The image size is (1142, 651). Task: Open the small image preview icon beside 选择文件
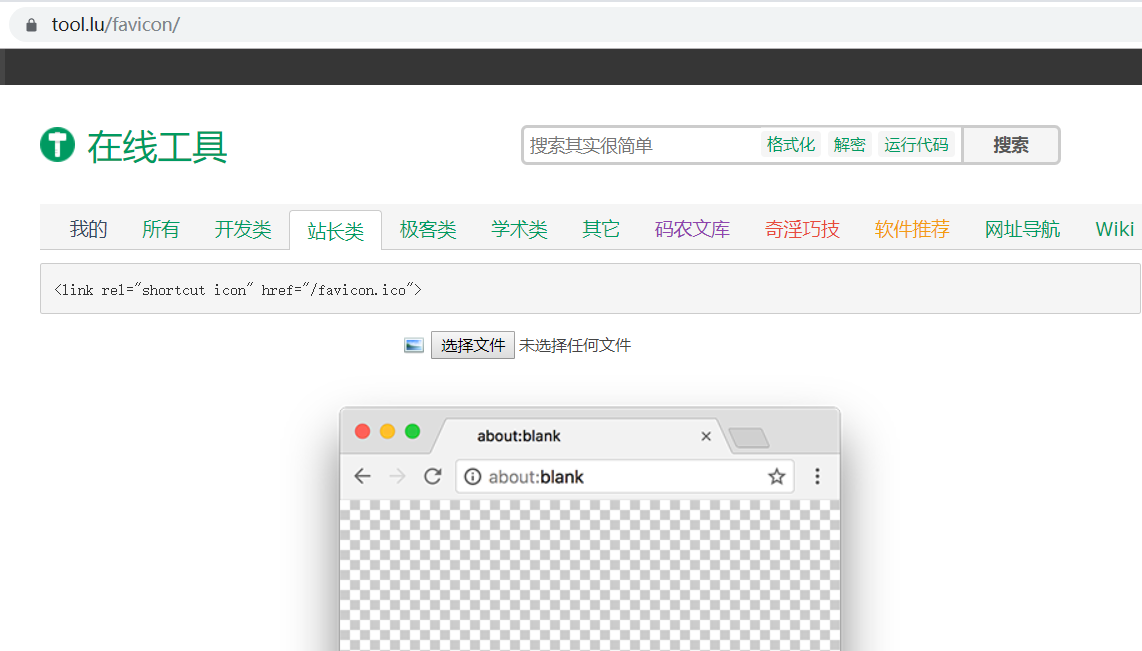click(x=413, y=344)
